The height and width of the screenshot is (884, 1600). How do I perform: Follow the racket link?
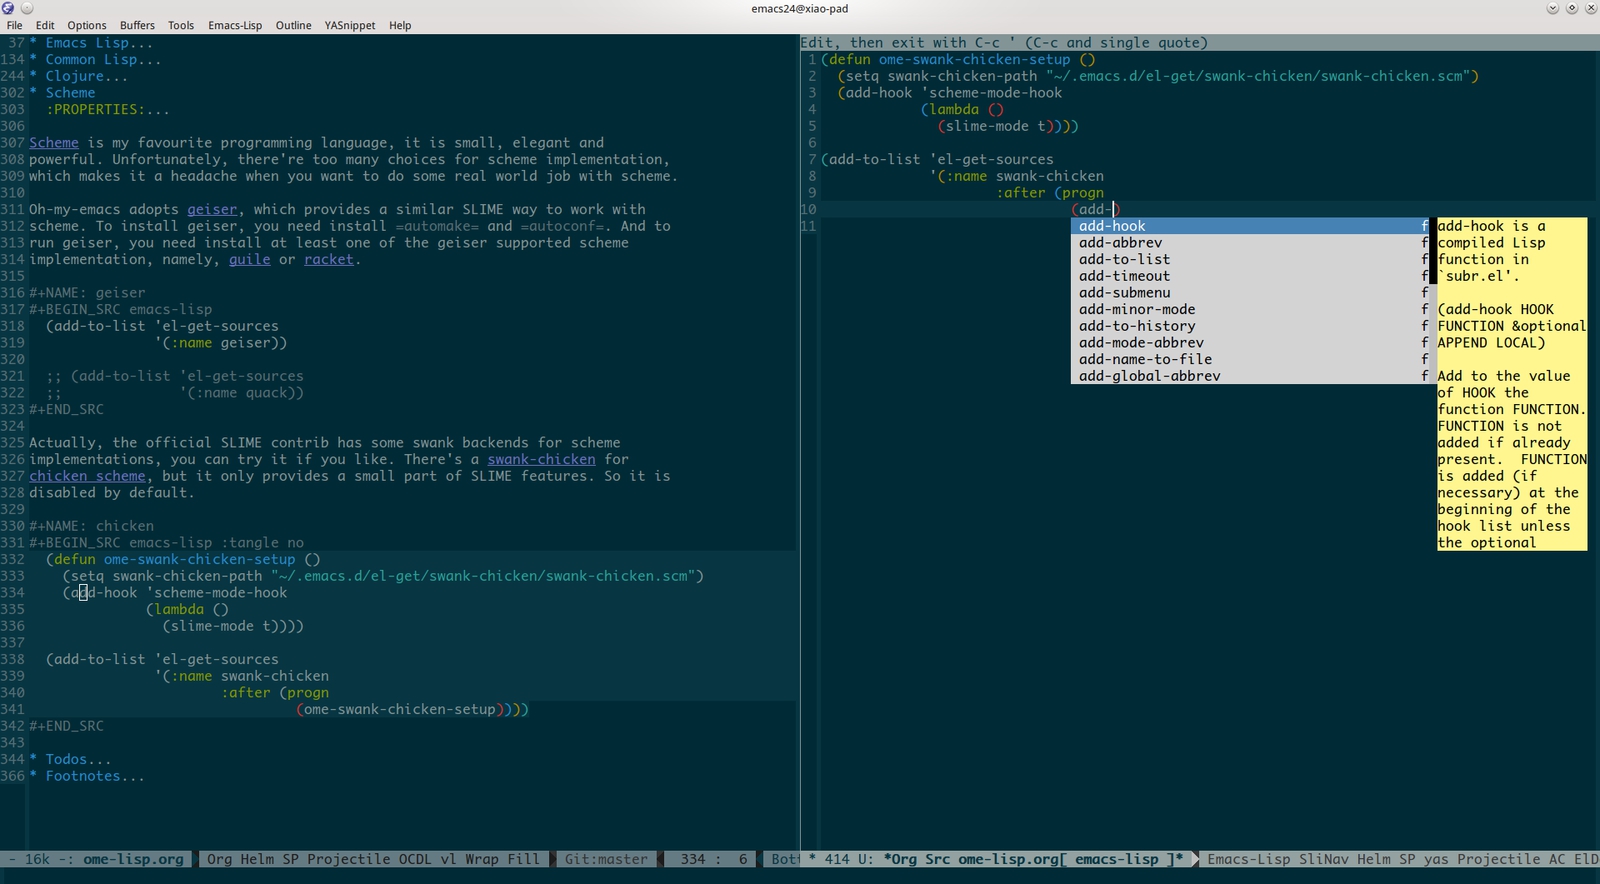click(x=329, y=260)
